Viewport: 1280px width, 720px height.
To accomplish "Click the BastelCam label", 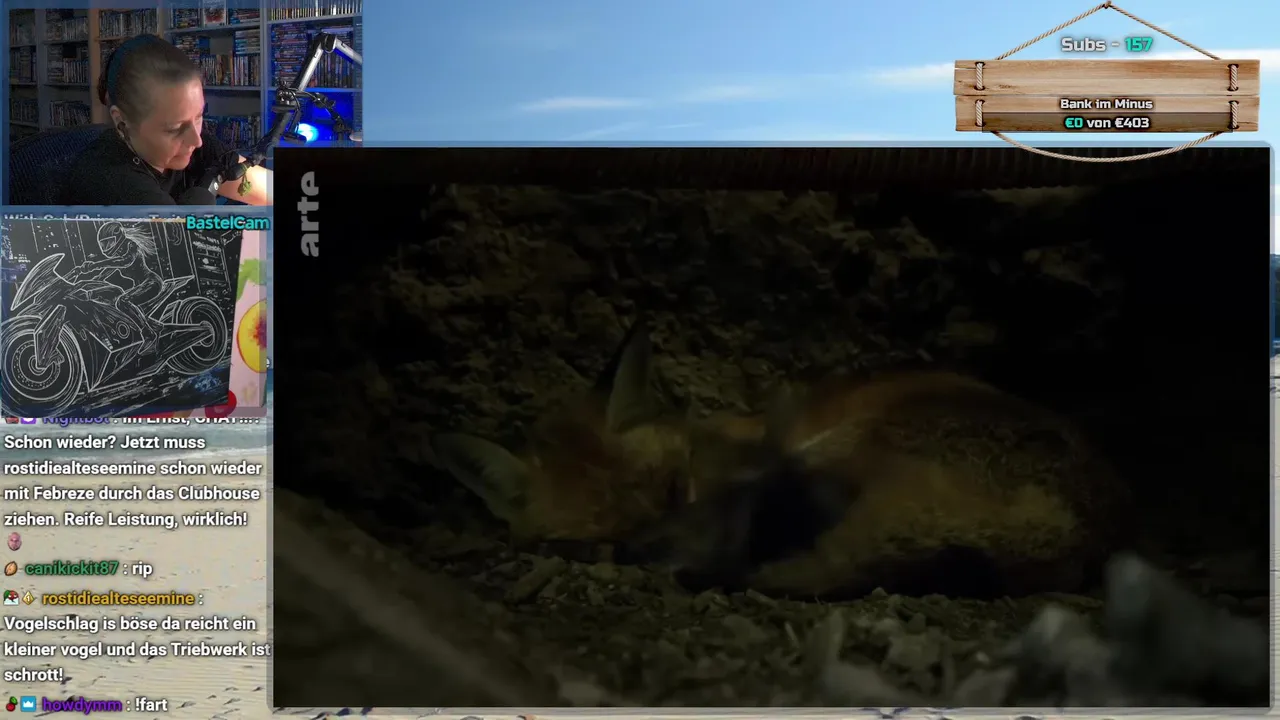I will tap(227, 223).
